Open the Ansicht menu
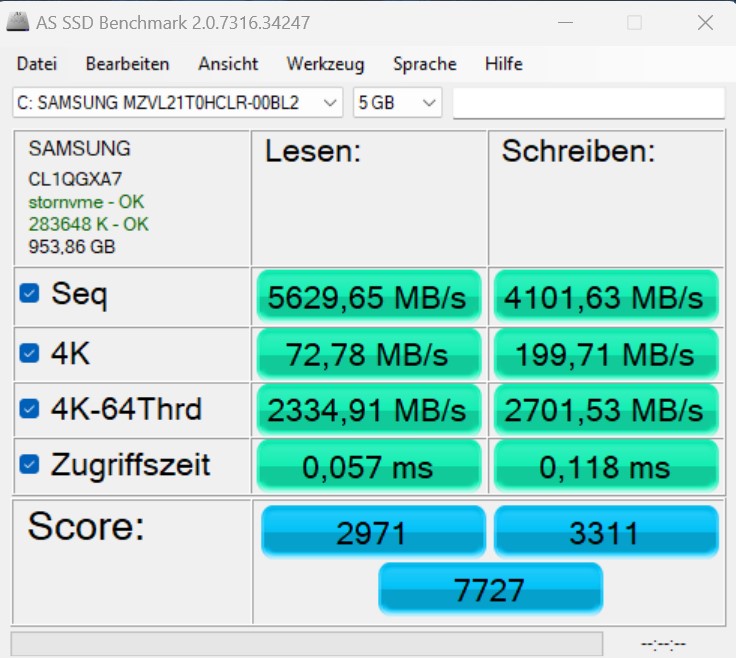The height and width of the screenshot is (658, 736). coord(228,64)
